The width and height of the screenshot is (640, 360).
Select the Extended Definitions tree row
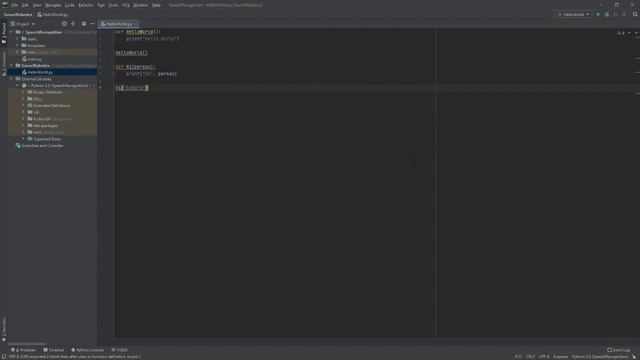coord(51,106)
